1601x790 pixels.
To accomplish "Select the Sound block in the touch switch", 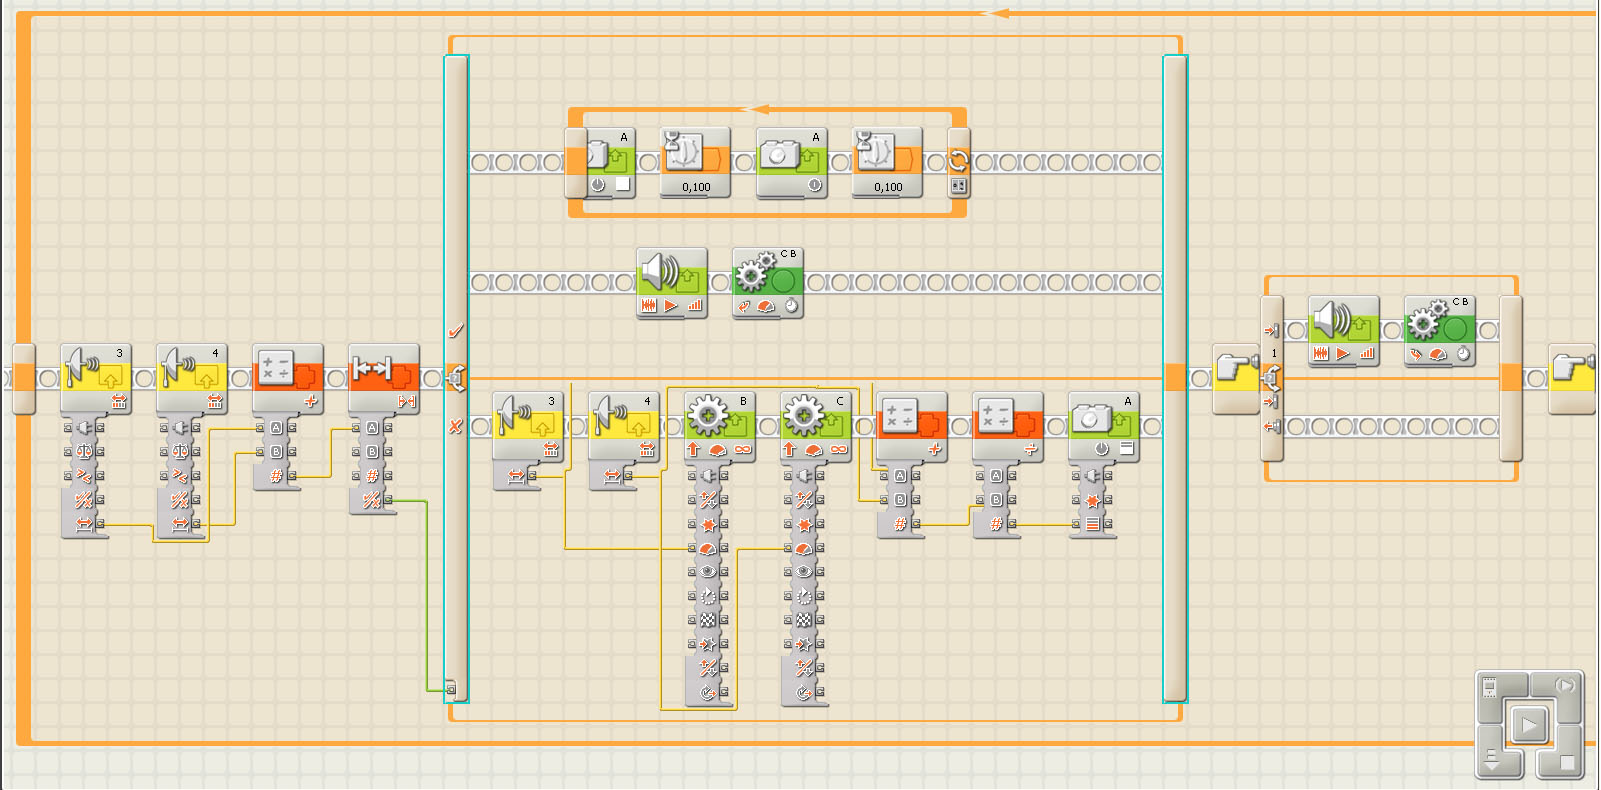I will point(1344,331).
